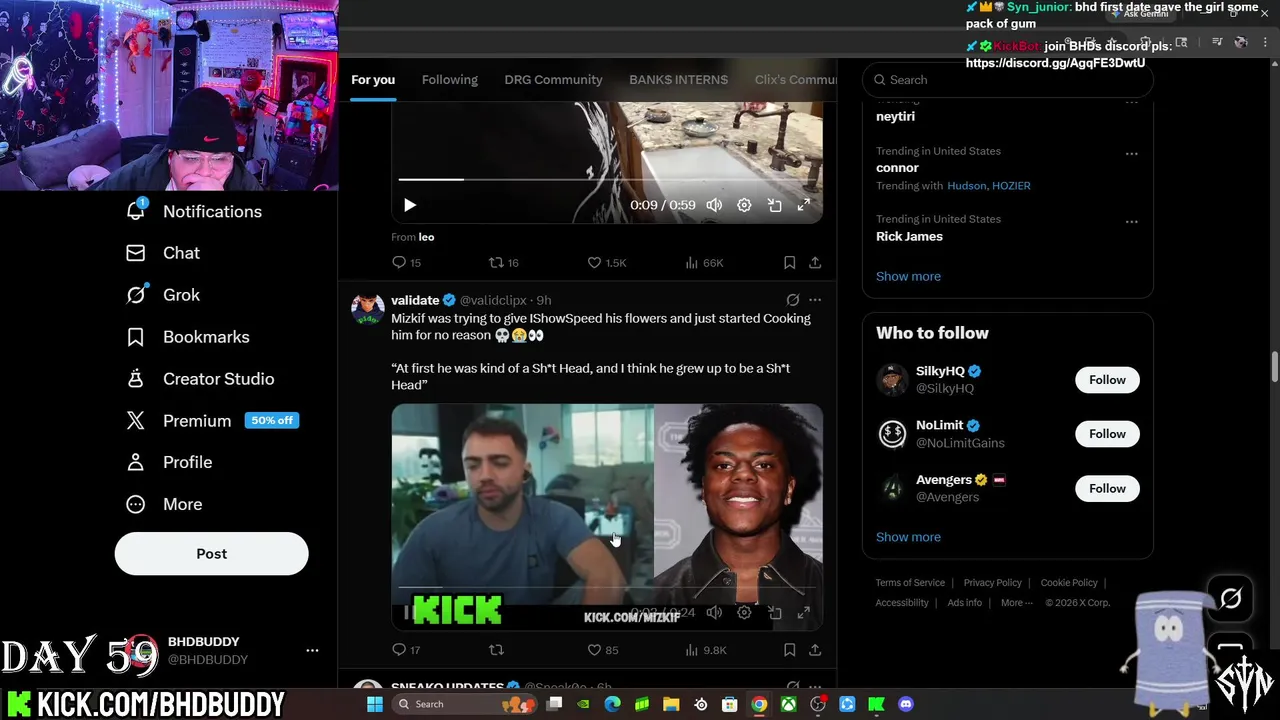Click the page vertical scrollbar thumb
1280x720 pixels.
tap(1274, 366)
